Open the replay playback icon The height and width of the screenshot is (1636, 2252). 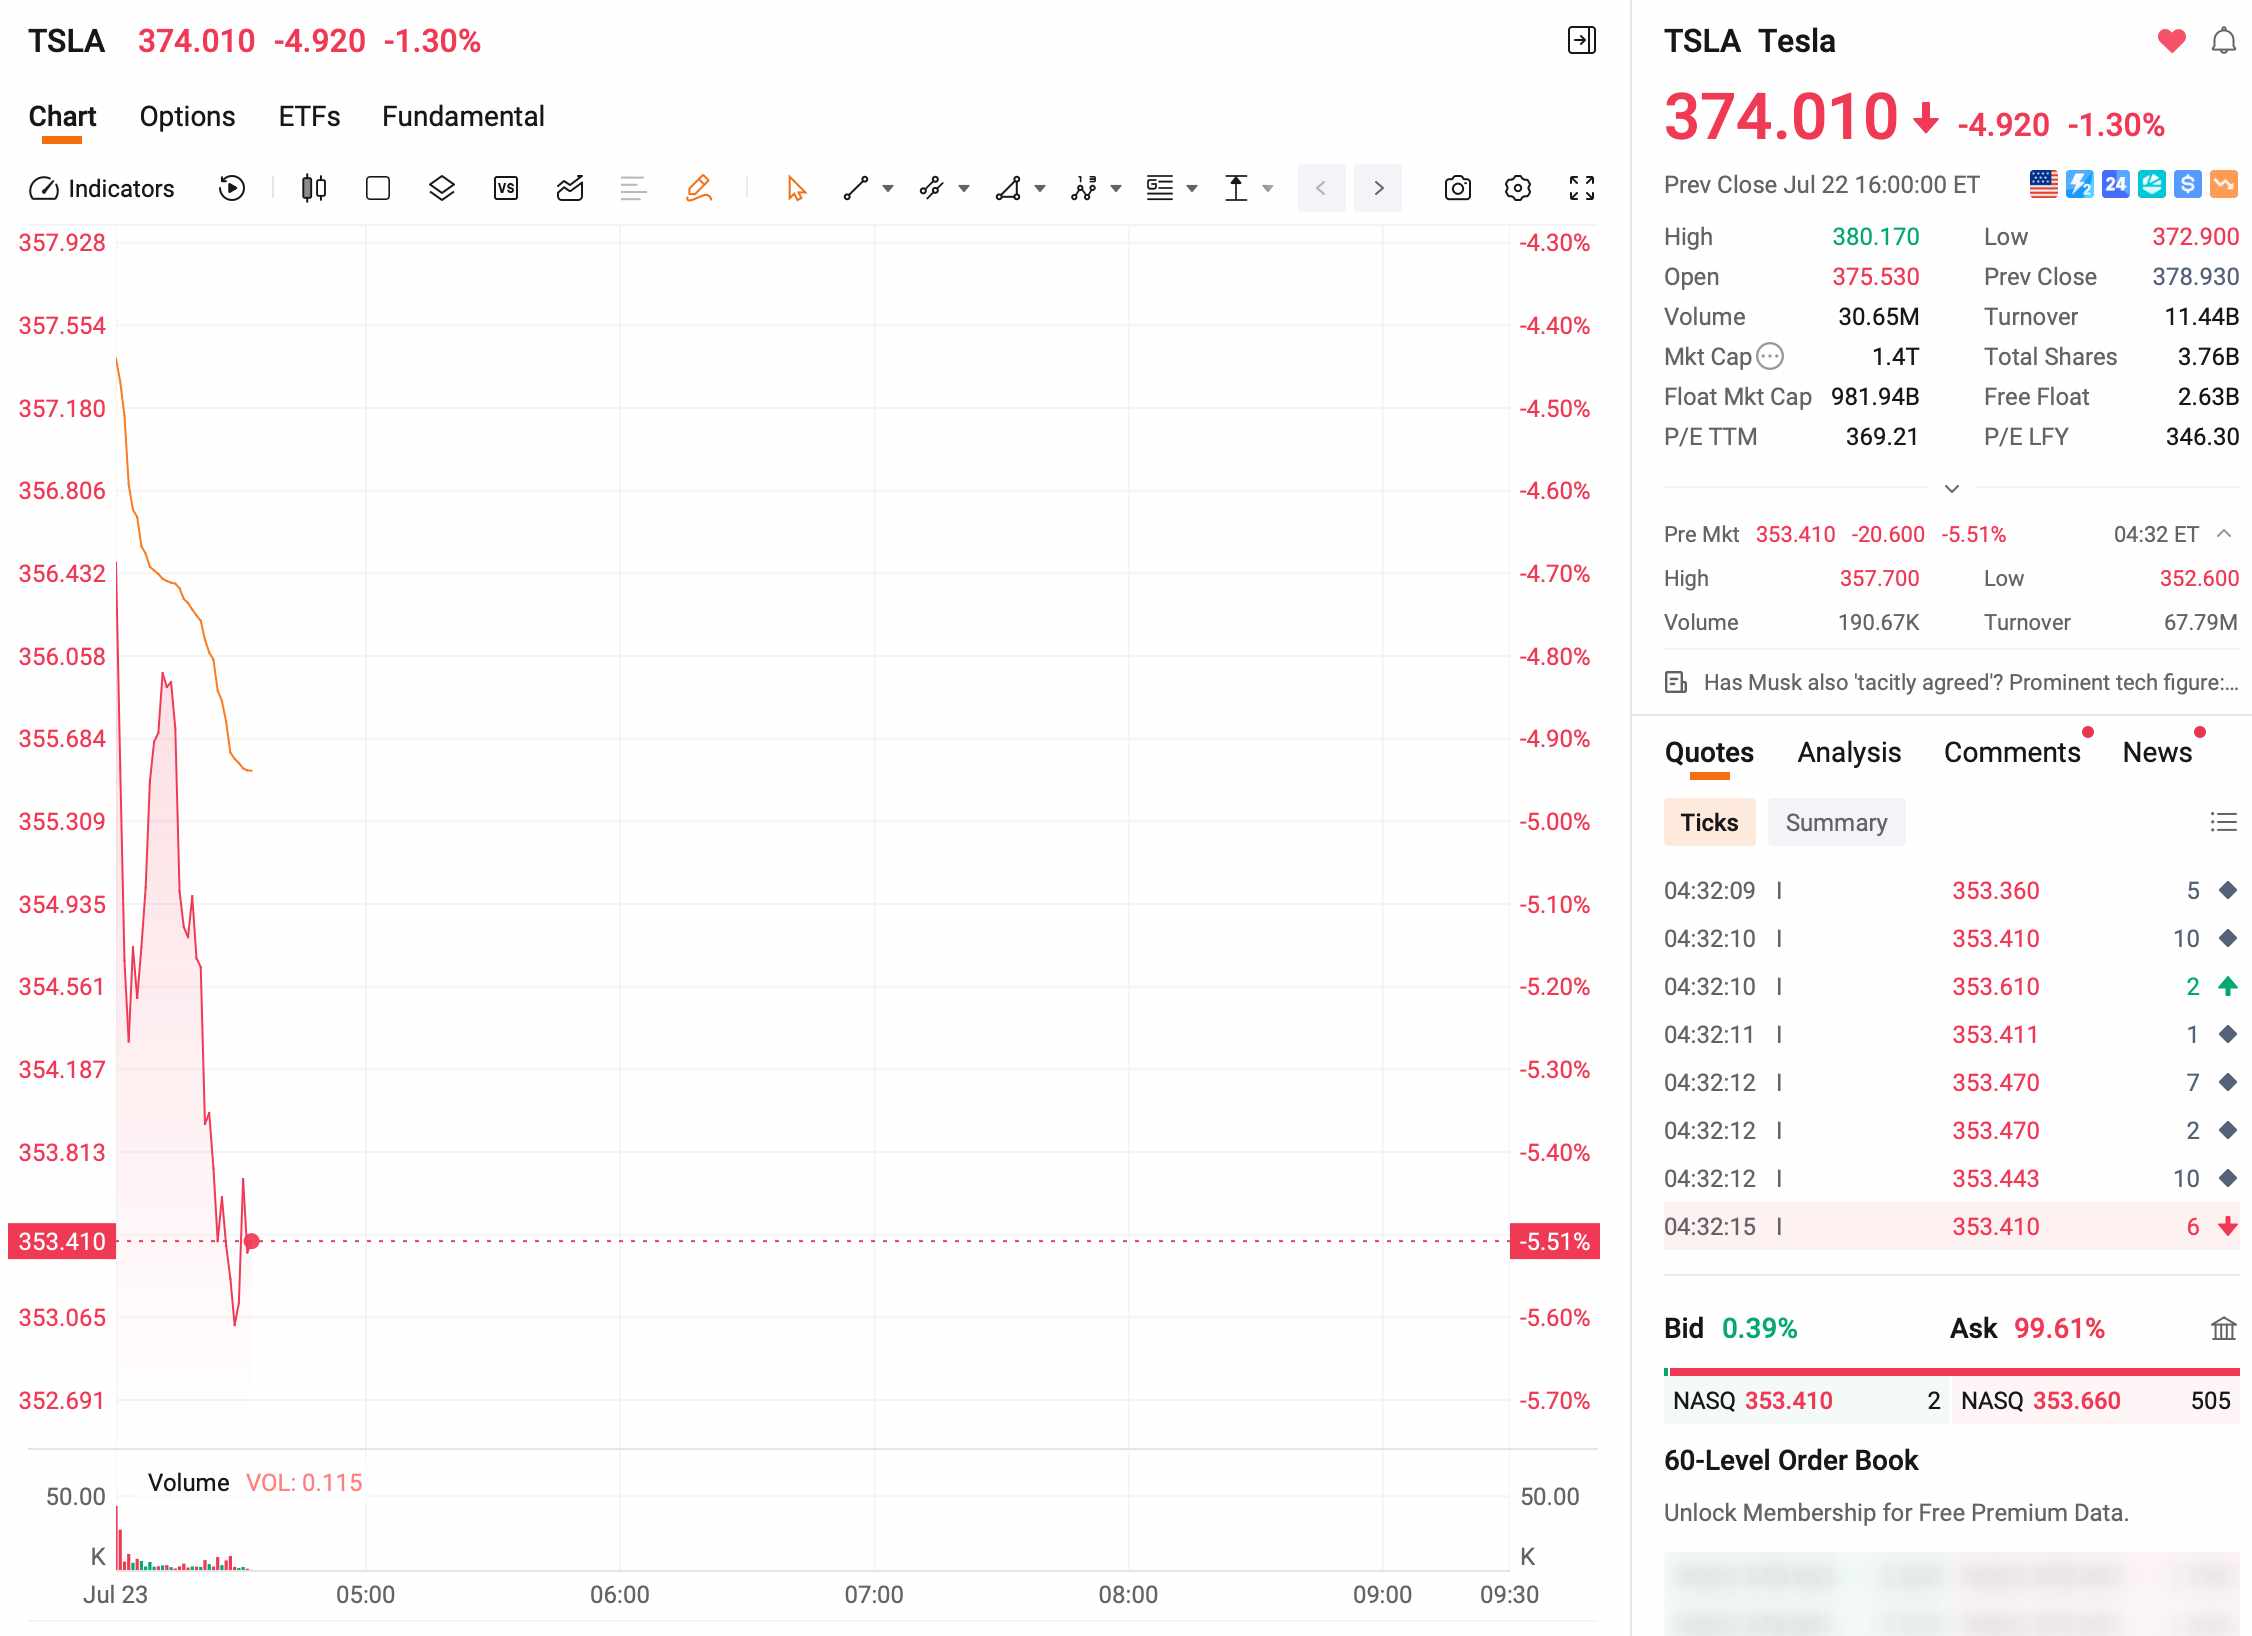pos(231,188)
